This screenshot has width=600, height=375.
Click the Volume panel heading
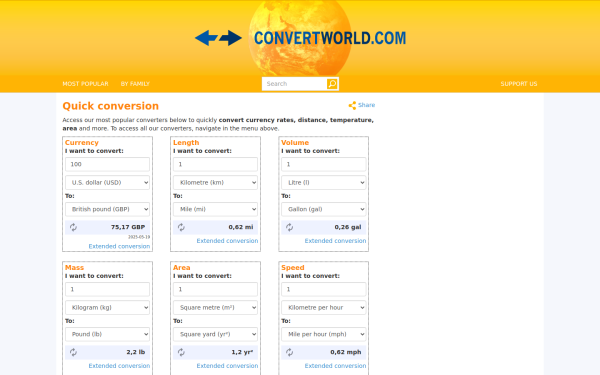pyautogui.click(x=295, y=142)
